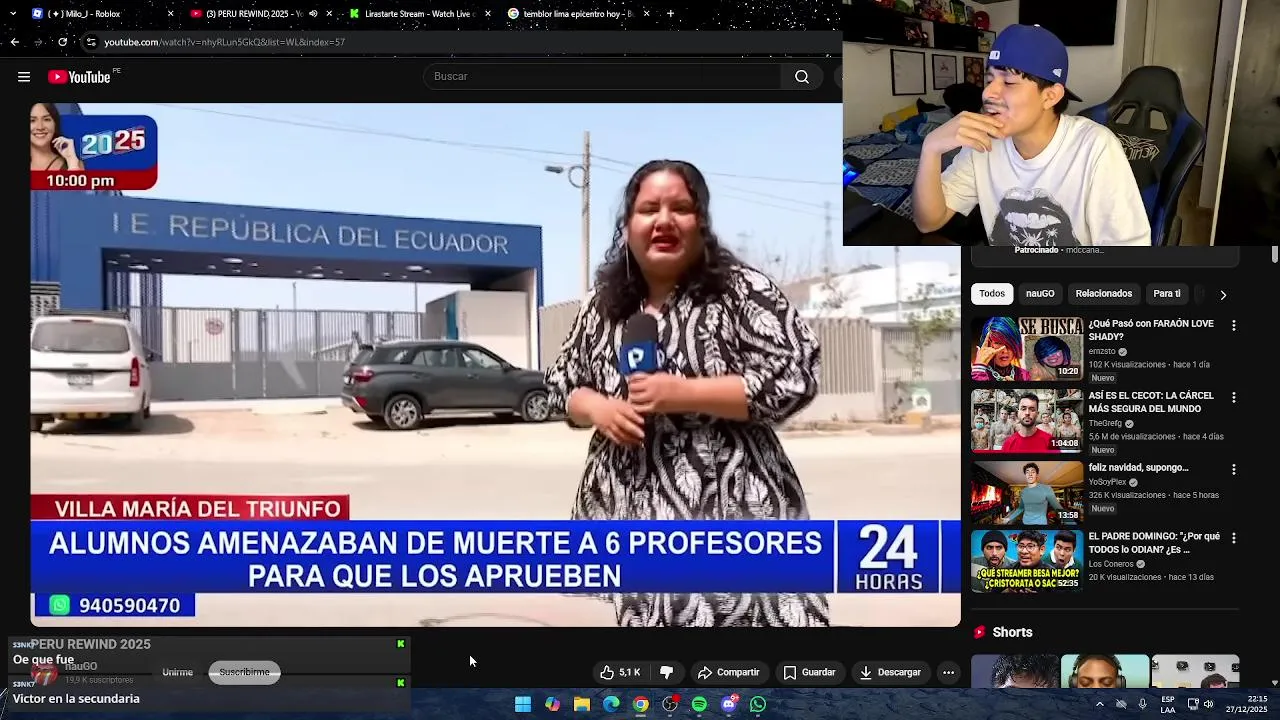Open options menu for CECOT cárcel video
The height and width of the screenshot is (720, 1280).
pyautogui.click(x=1233, y=398)
